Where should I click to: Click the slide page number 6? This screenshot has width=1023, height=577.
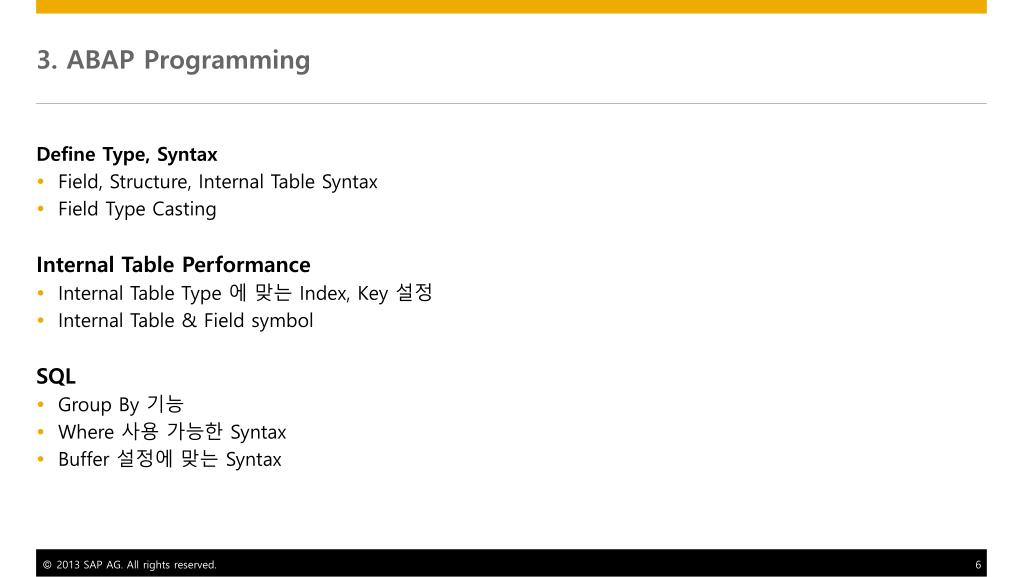tap(978, 565)
